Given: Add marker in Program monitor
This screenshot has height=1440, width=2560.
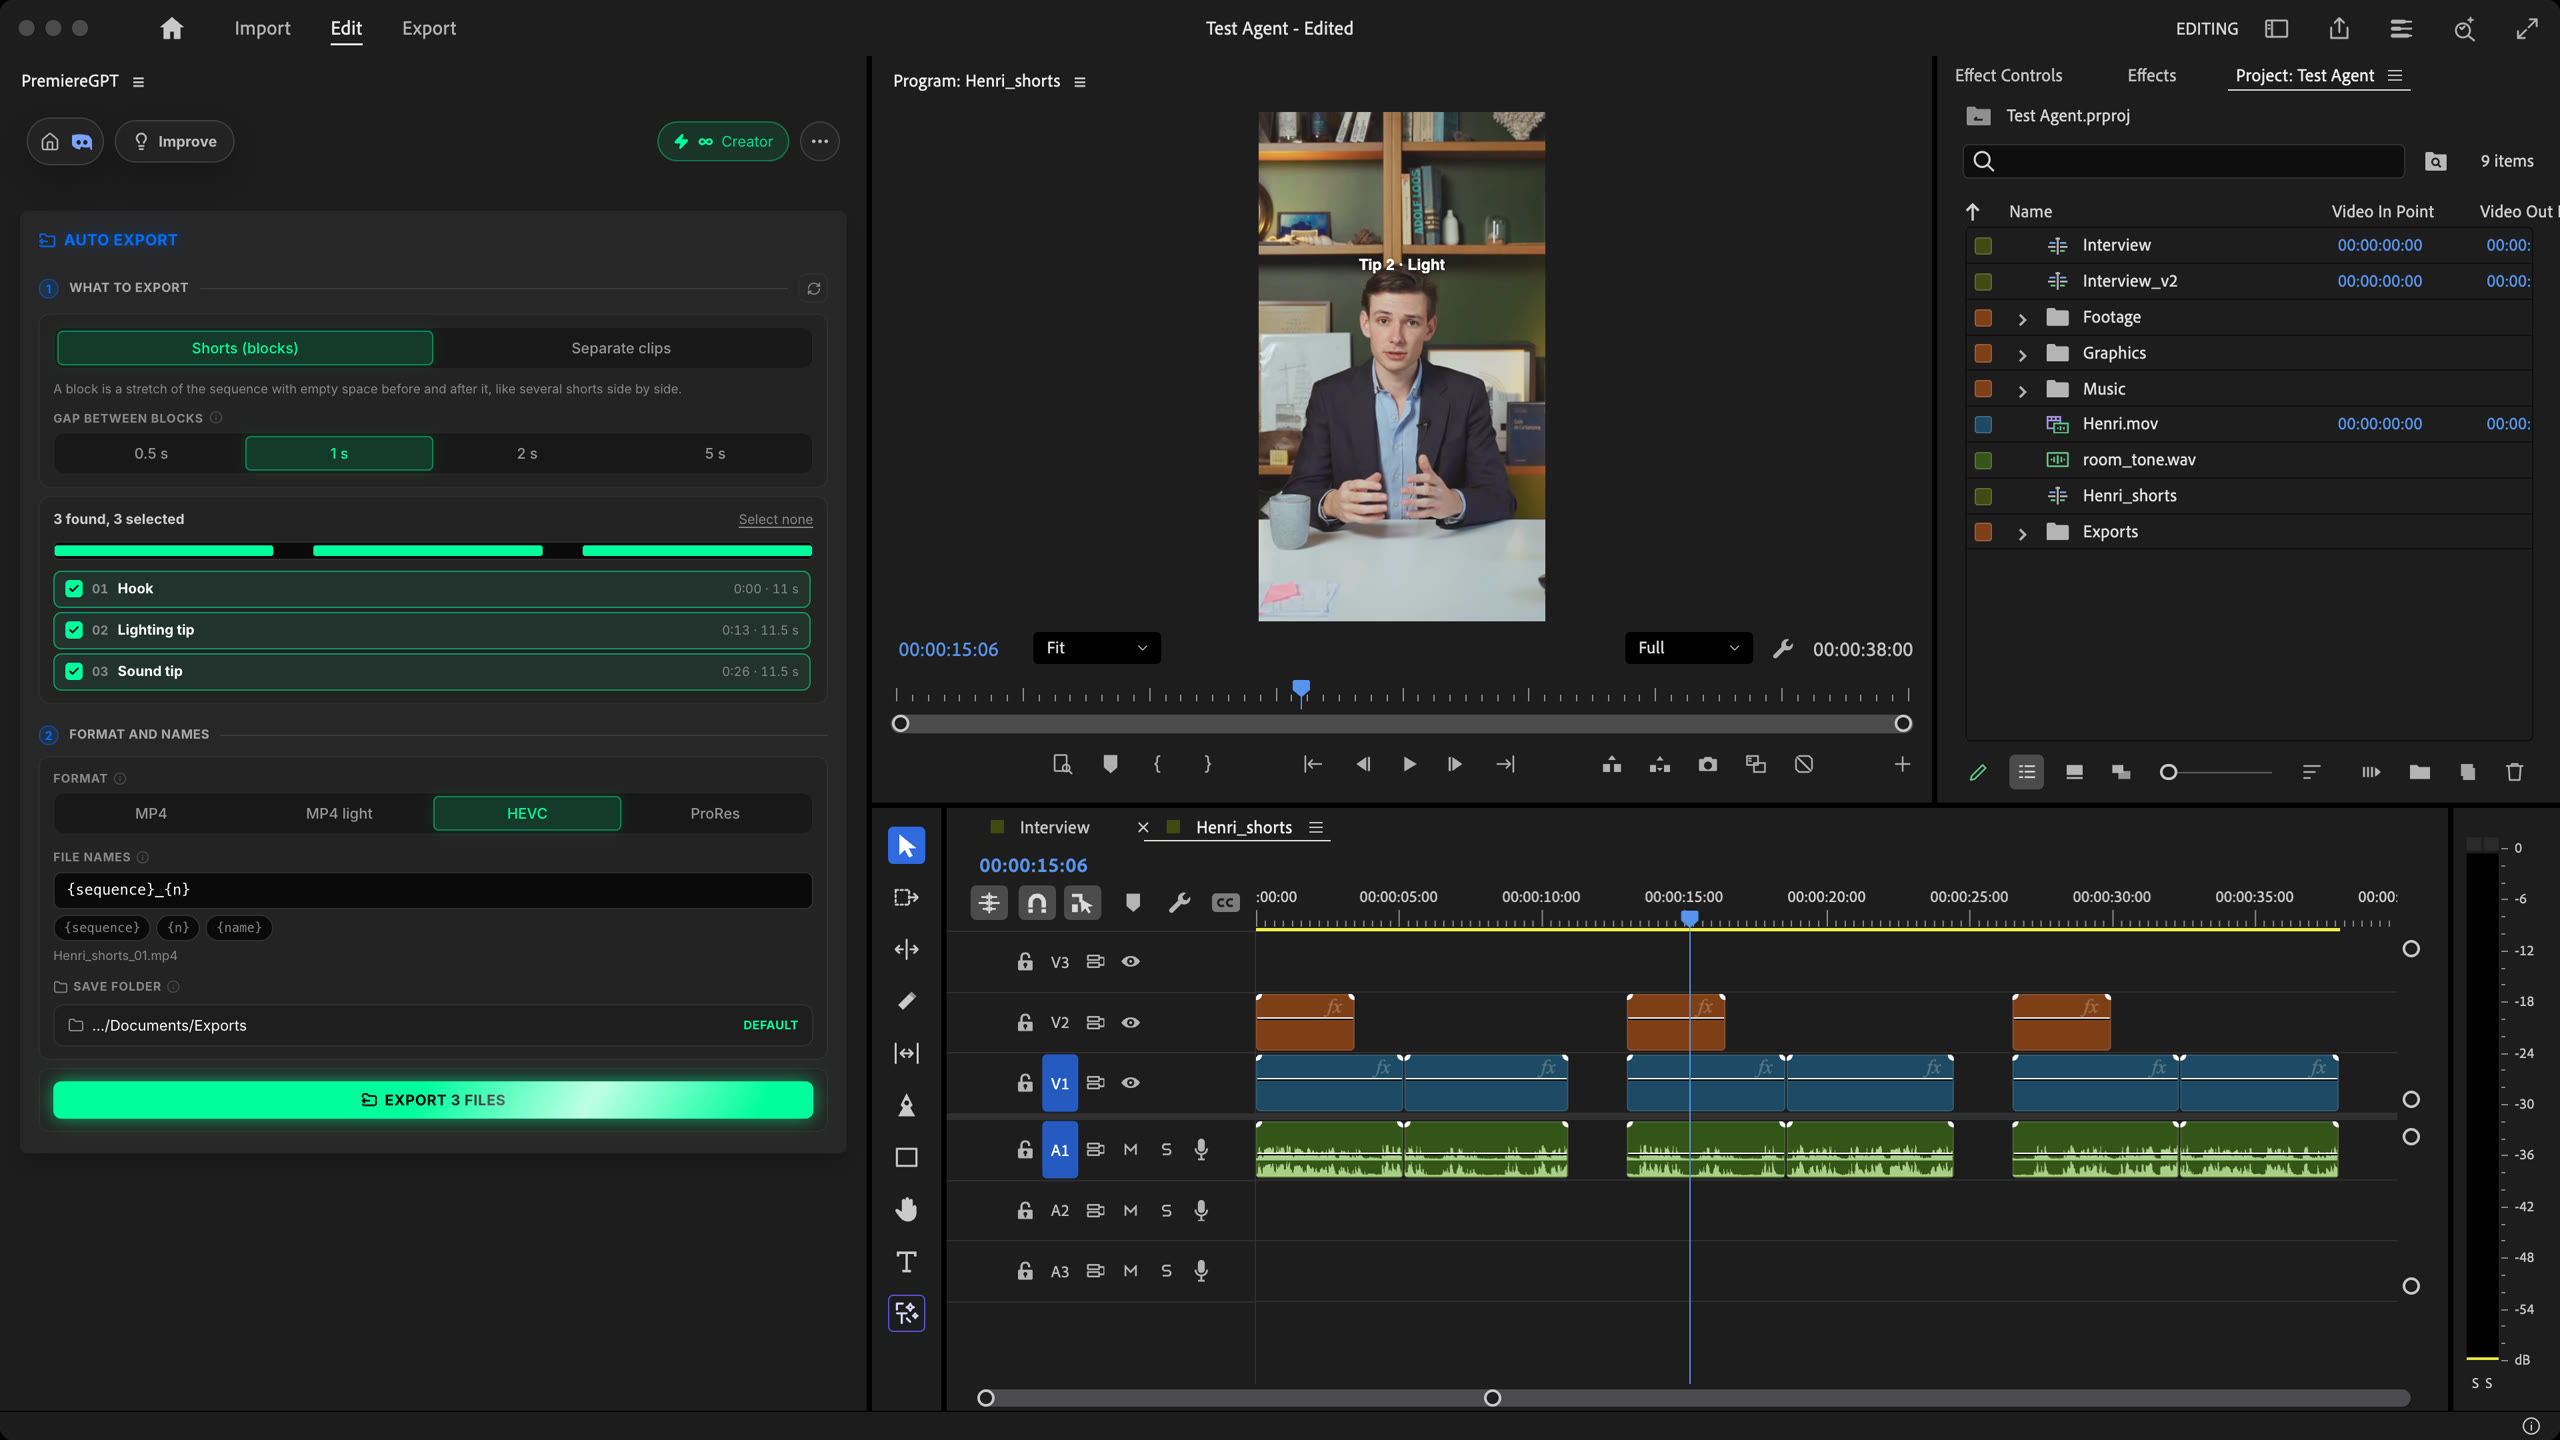Looking at the screenshot, I should pos(1110,765).
